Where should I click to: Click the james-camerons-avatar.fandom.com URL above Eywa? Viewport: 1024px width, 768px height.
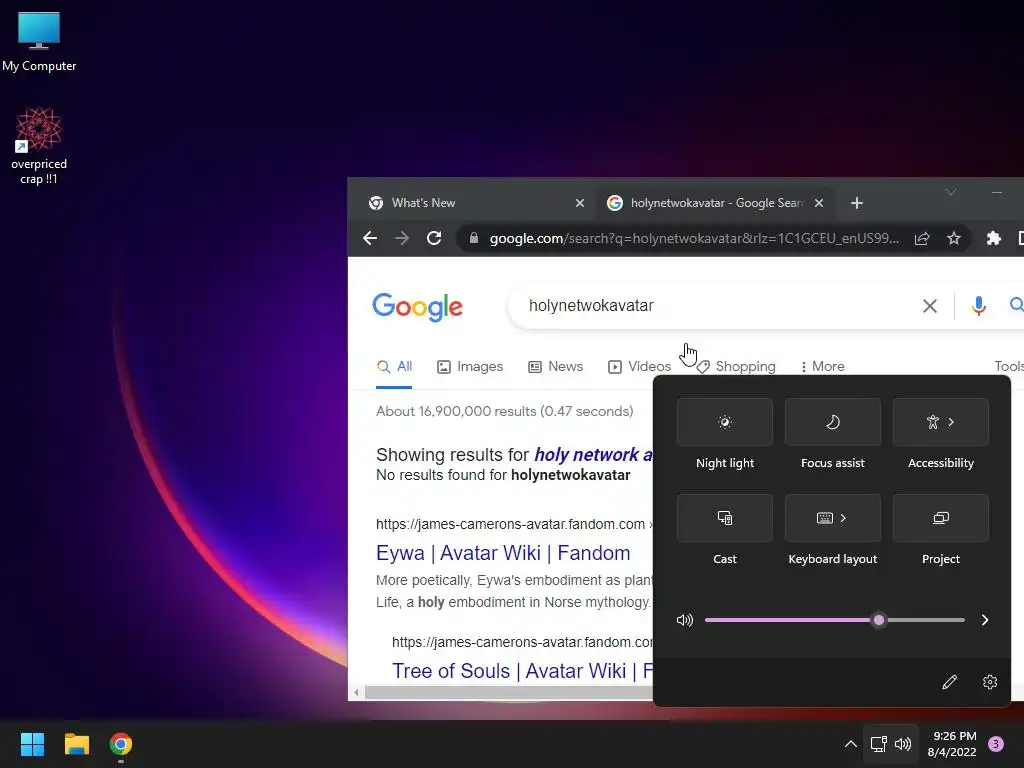coord(510,524)
